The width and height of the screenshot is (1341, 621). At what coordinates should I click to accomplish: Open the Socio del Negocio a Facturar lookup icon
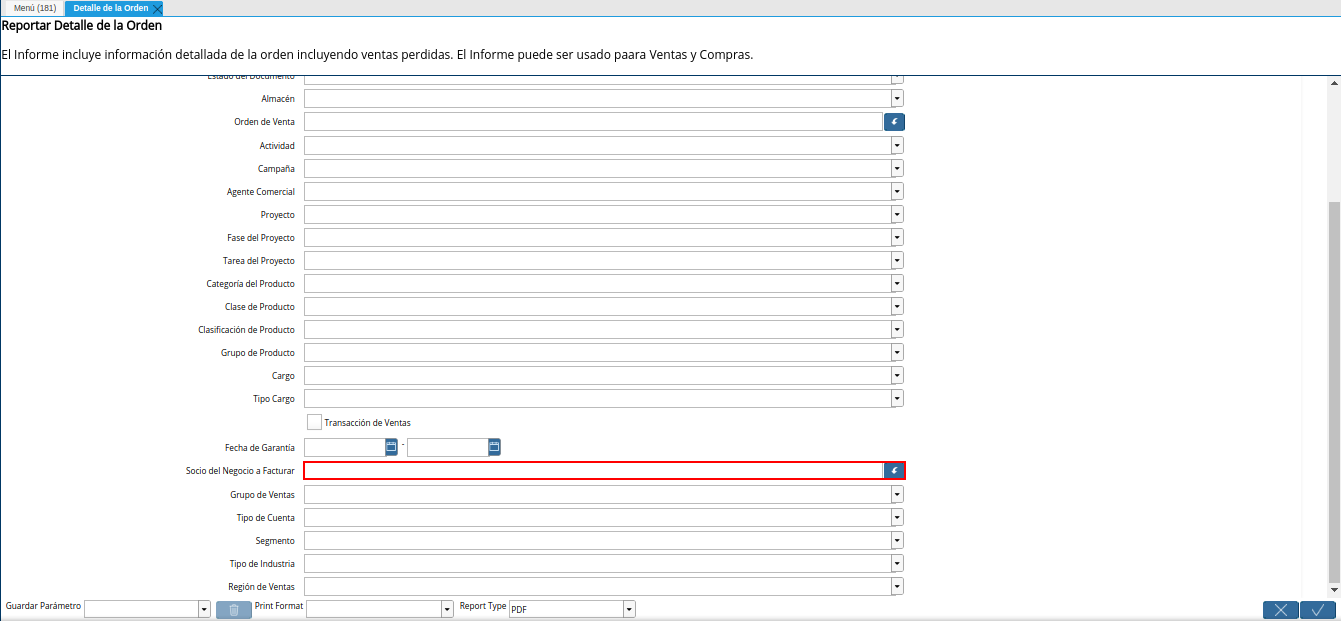point(894,471)
